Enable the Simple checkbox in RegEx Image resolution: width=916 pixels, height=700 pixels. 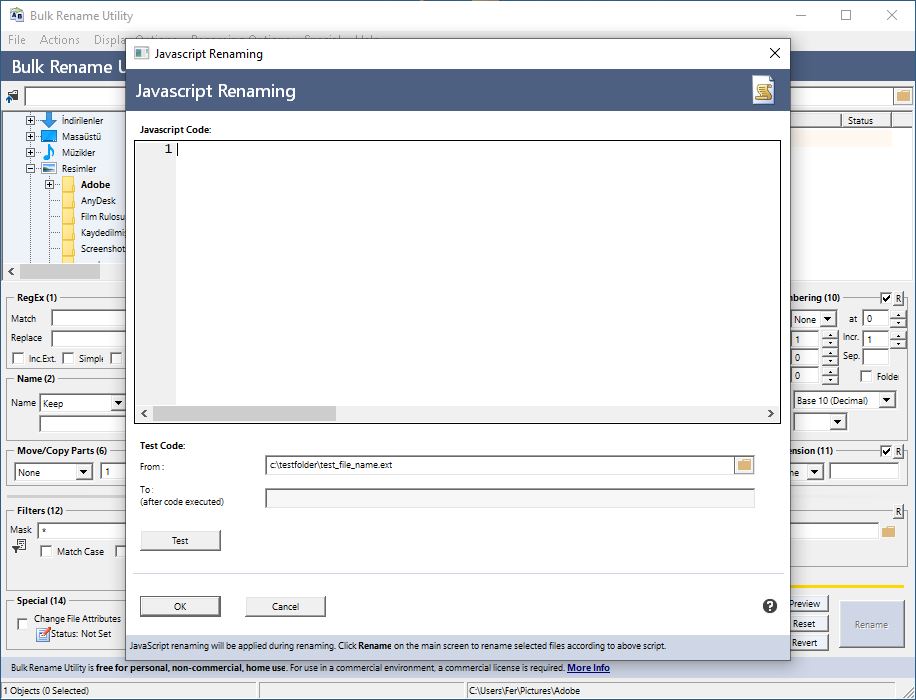point(68,358)
